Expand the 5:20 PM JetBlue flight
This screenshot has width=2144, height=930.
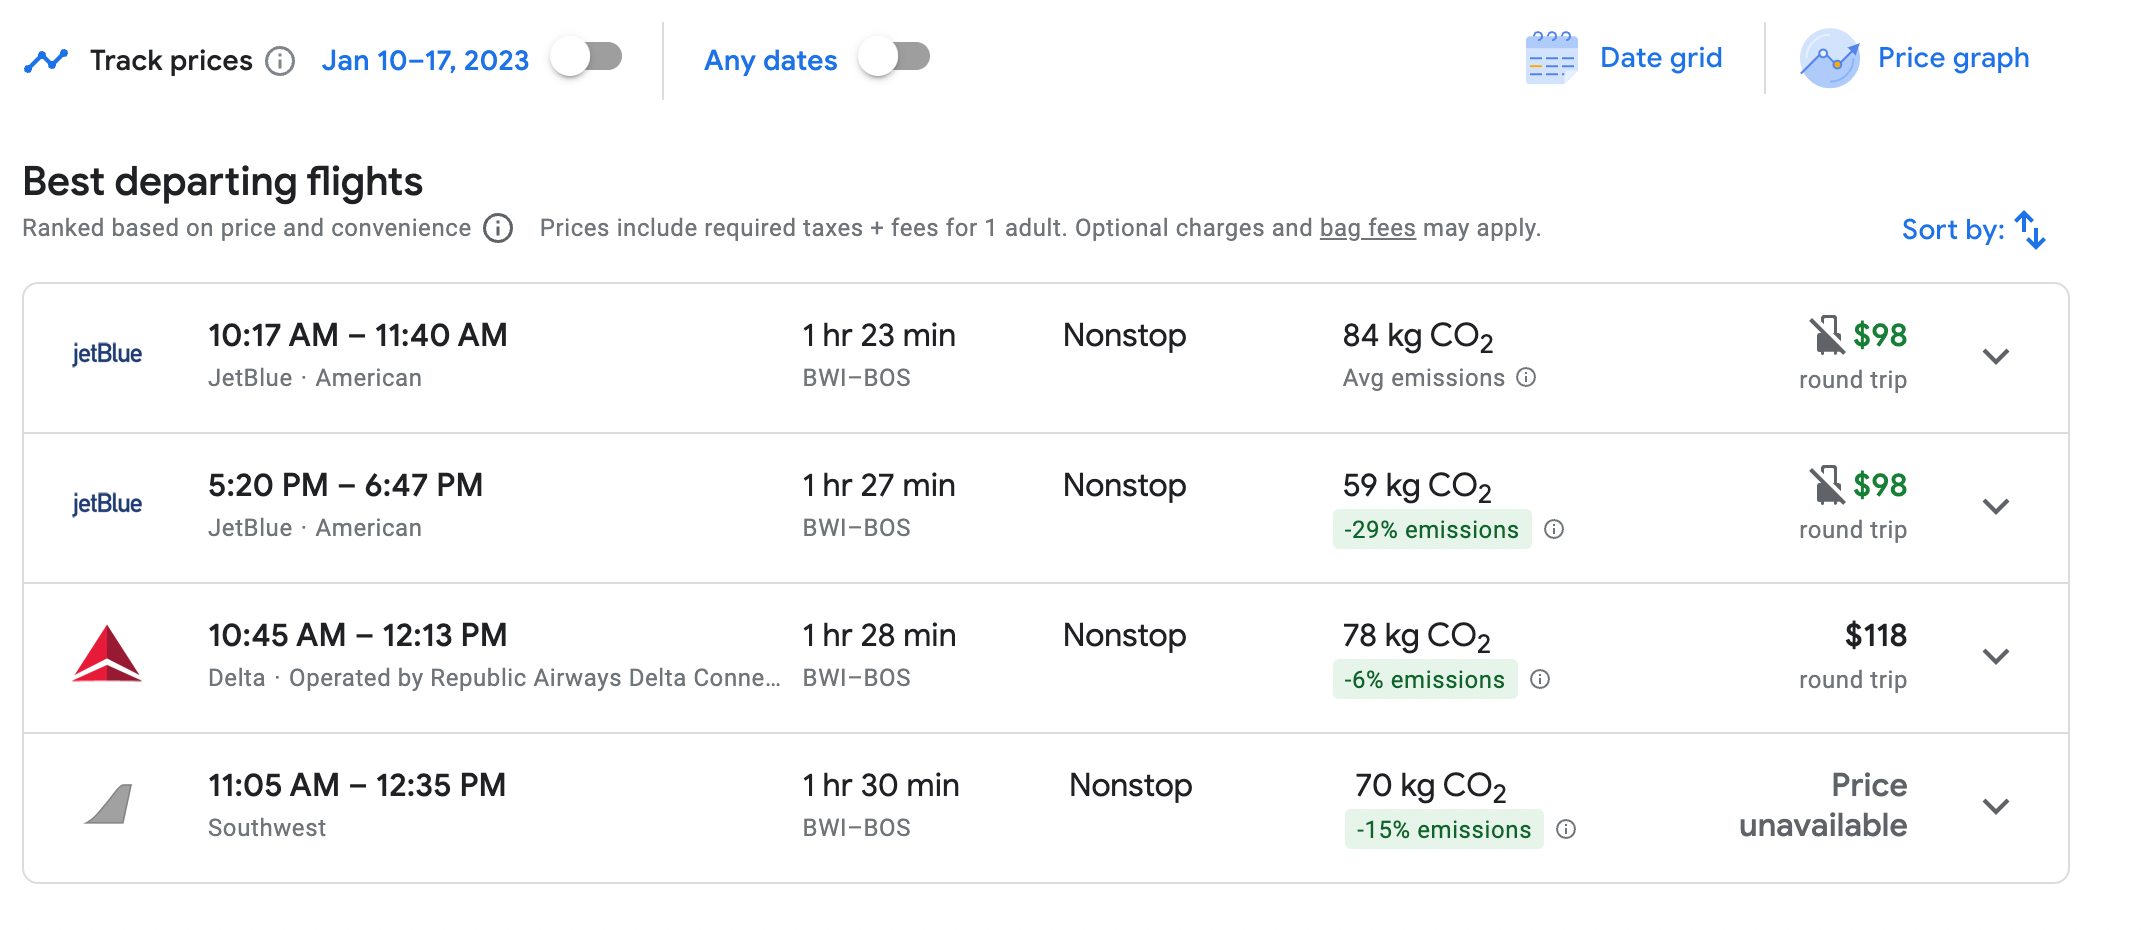pyautogui.click(x=1995, y=507)
